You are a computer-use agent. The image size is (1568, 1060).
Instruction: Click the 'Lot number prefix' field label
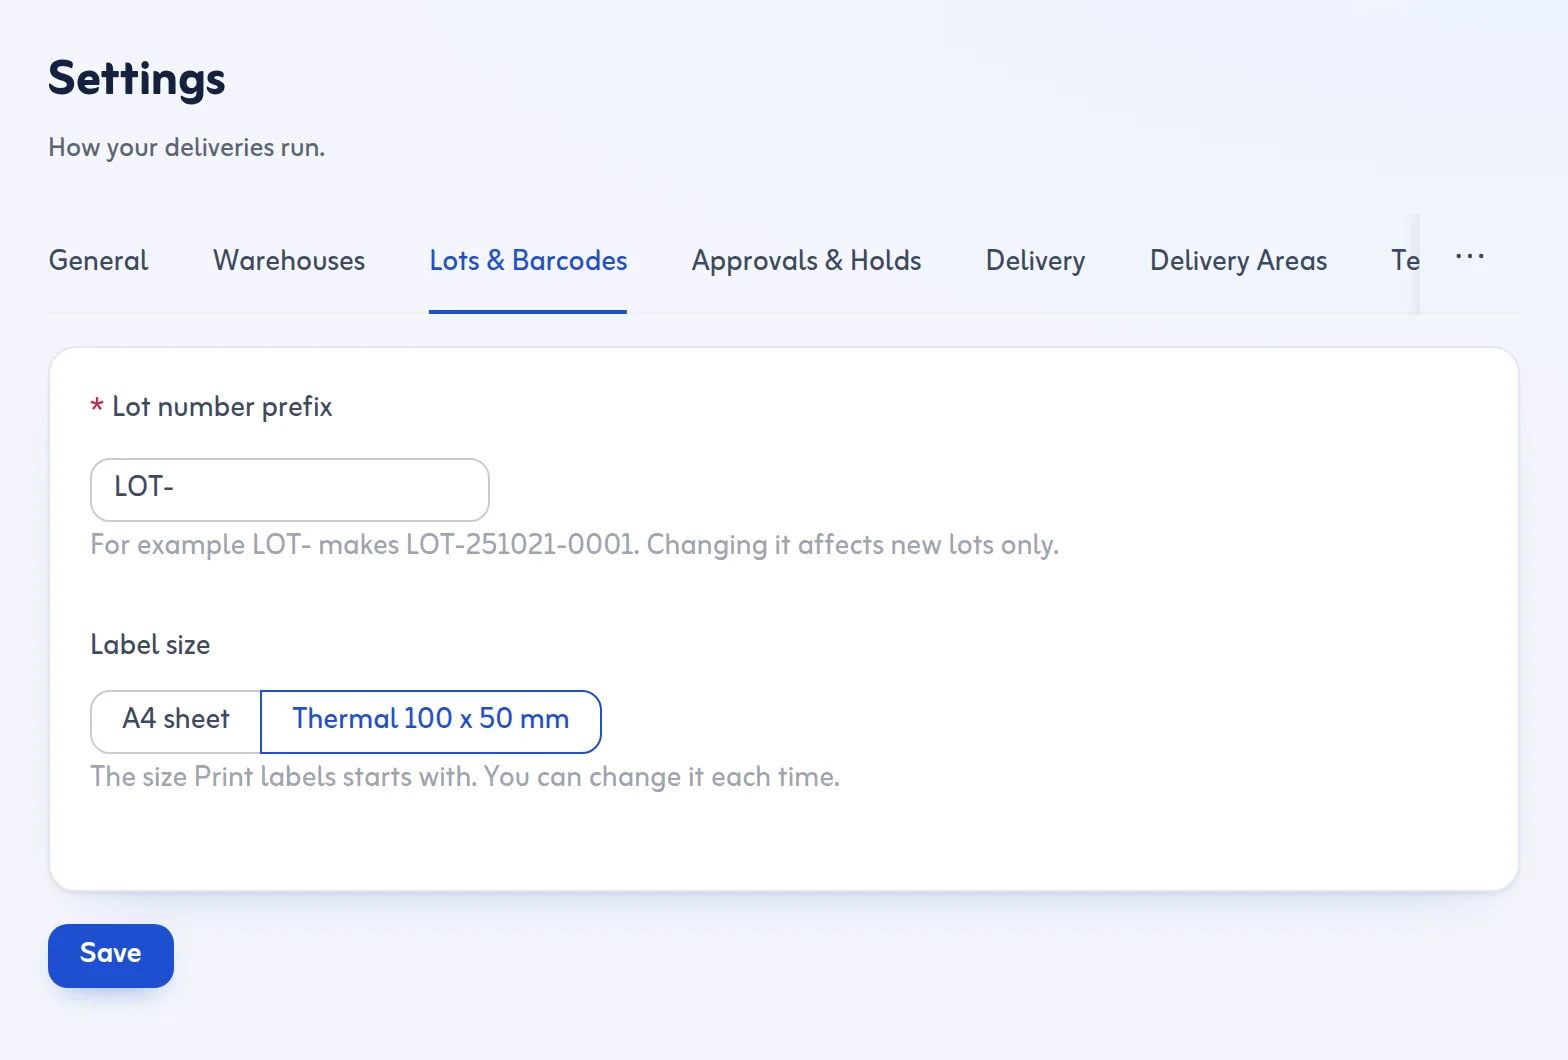pos(222,407)
